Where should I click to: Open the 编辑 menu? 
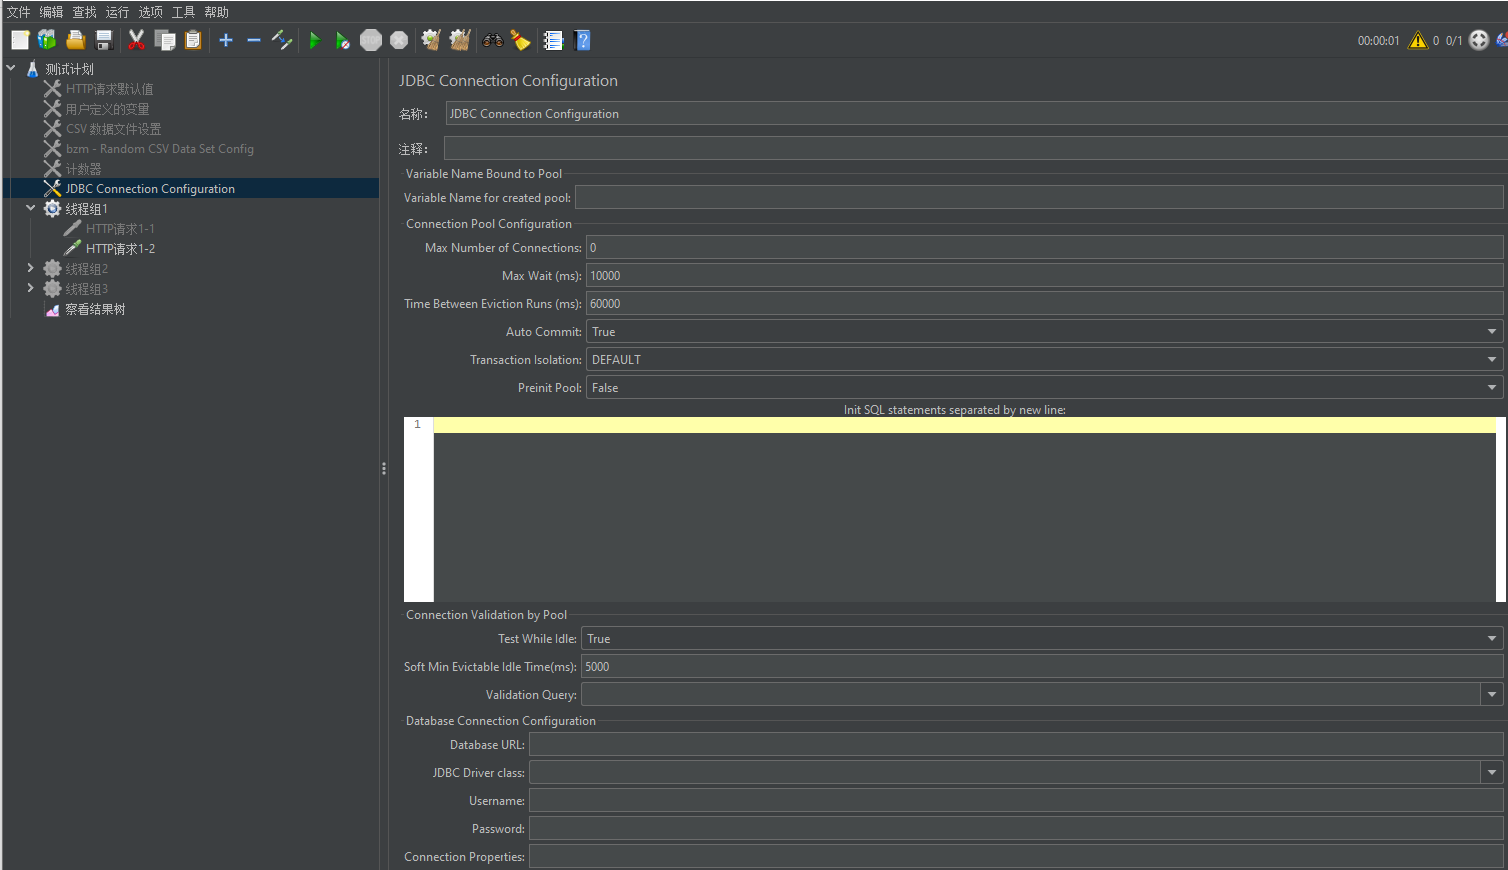tap(52, 12)
